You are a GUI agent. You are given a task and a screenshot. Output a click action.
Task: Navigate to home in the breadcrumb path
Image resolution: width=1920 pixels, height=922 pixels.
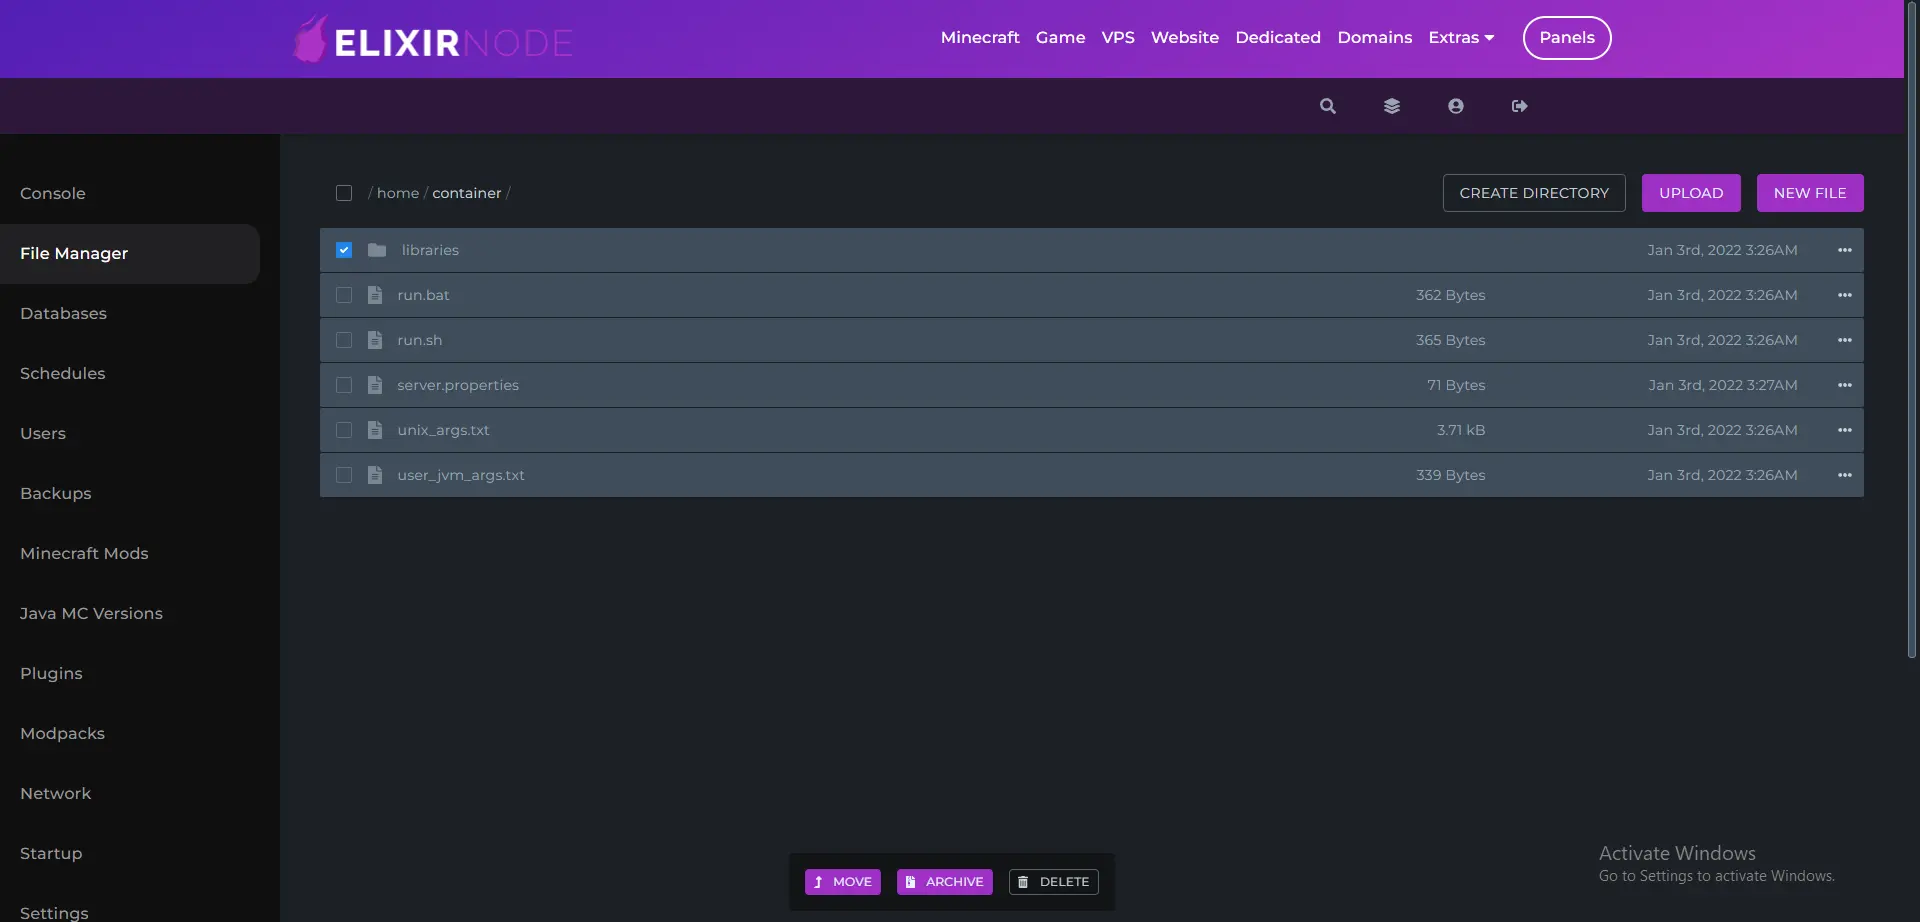point(397,193)
